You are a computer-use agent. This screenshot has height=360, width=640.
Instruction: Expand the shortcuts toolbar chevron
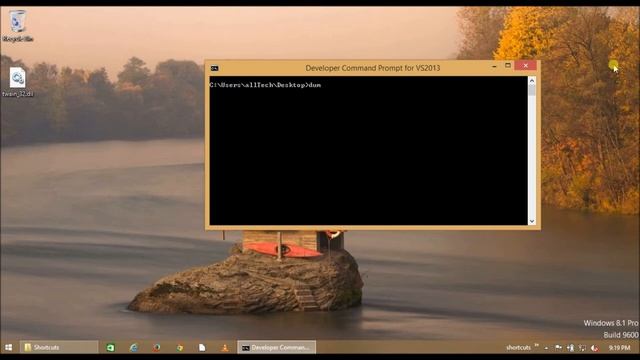click(536, 346)
